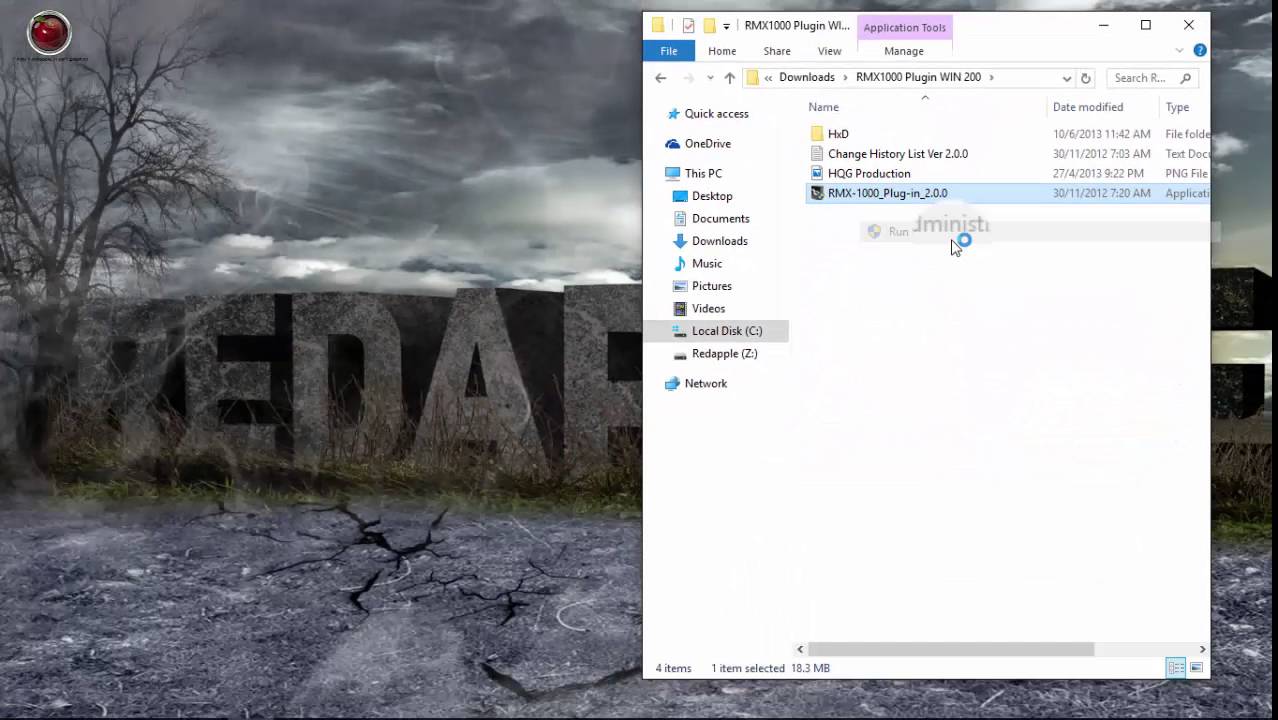
Task: Click the 27/4/2013 9:22 PM date cell
Action: tap(1098, 174)
